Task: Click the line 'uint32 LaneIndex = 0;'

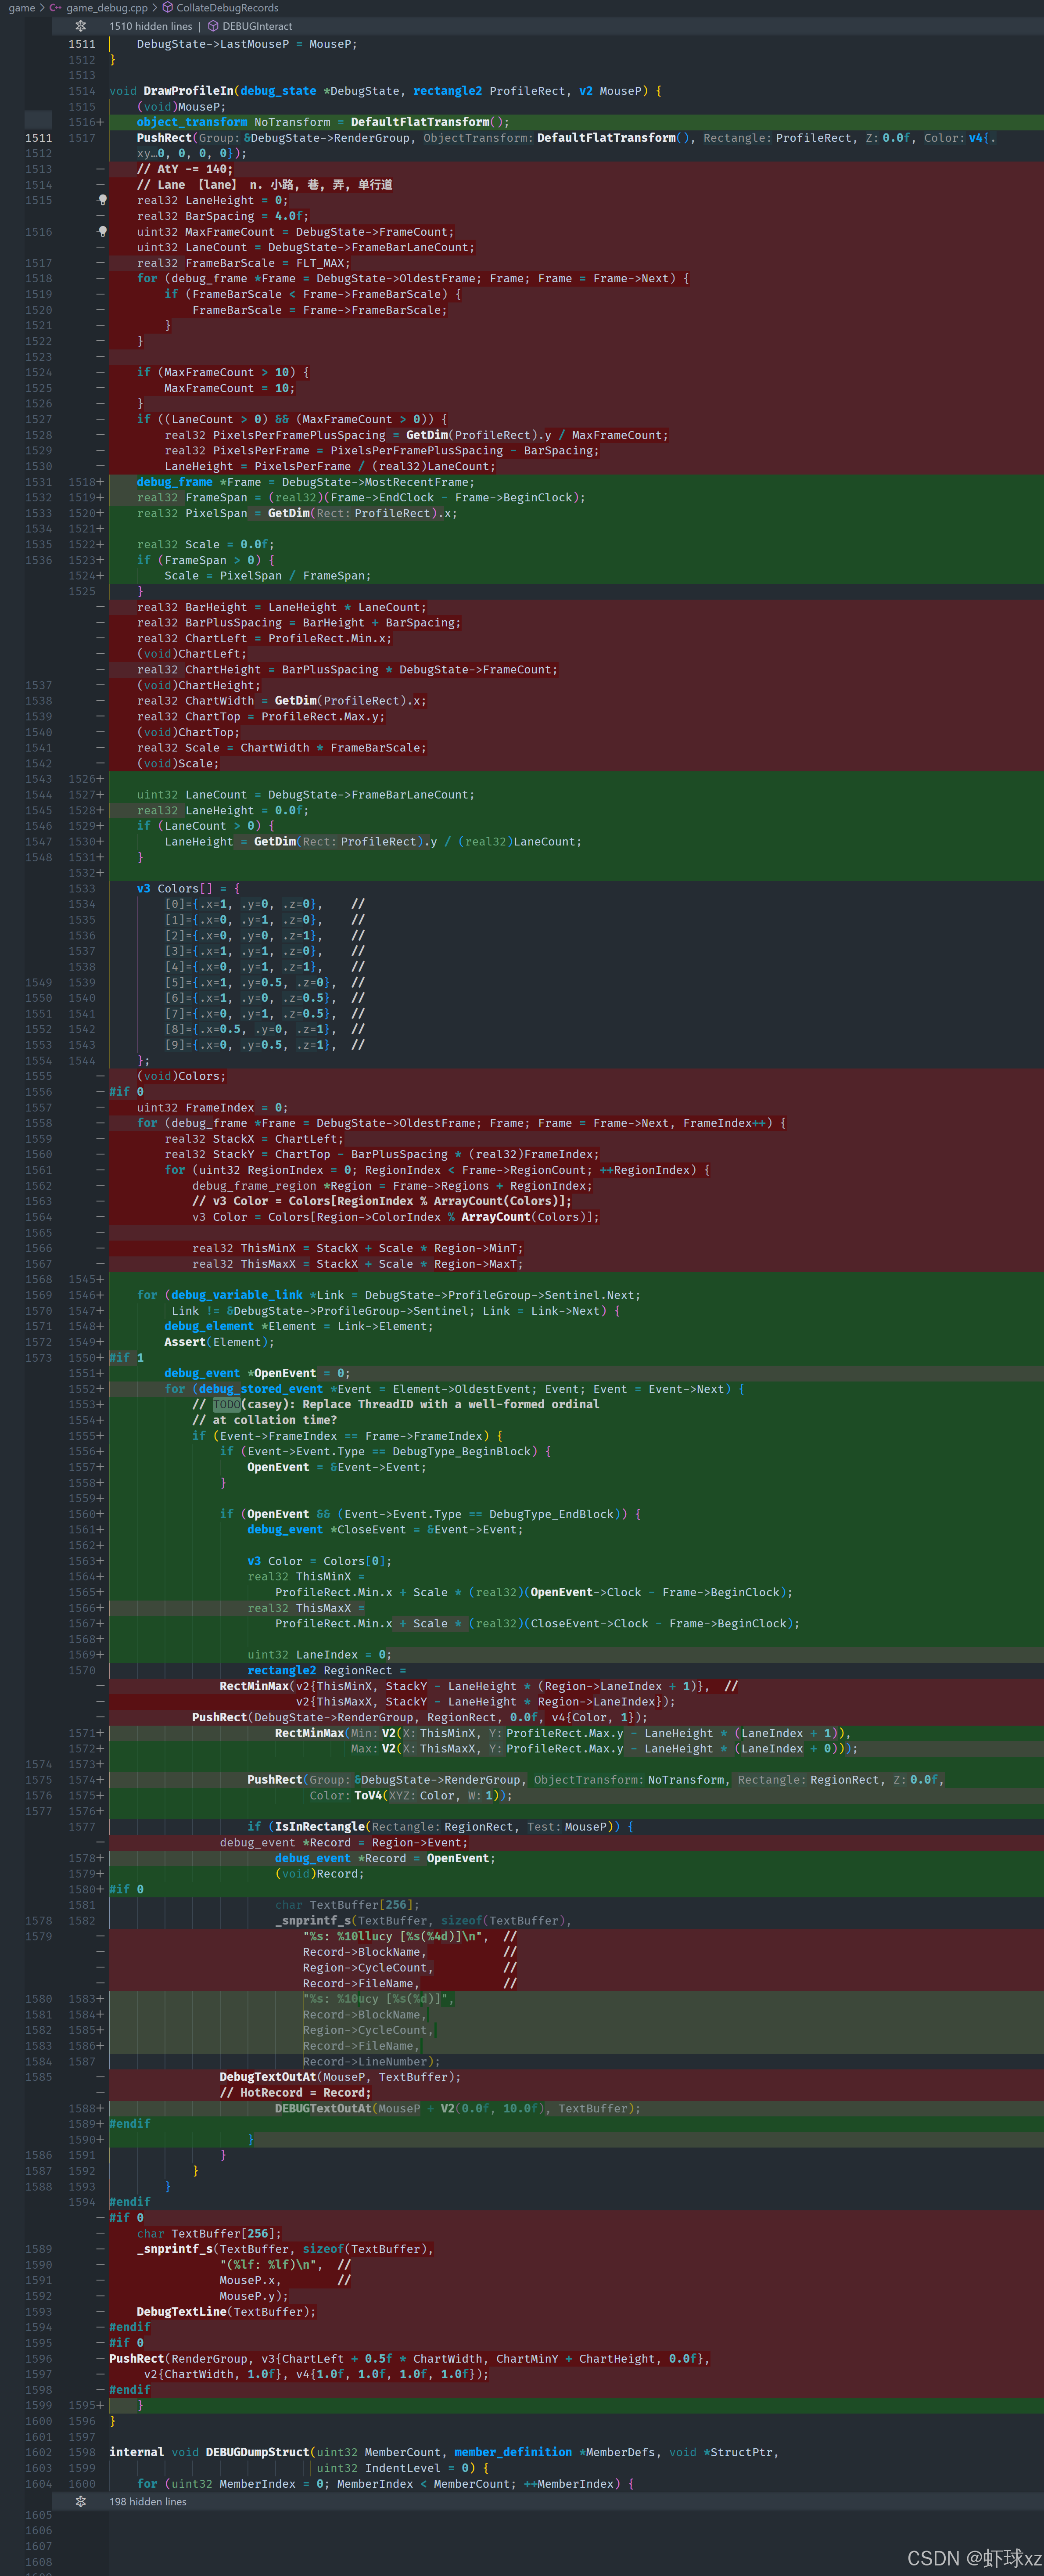Action: click(319, 1654)
